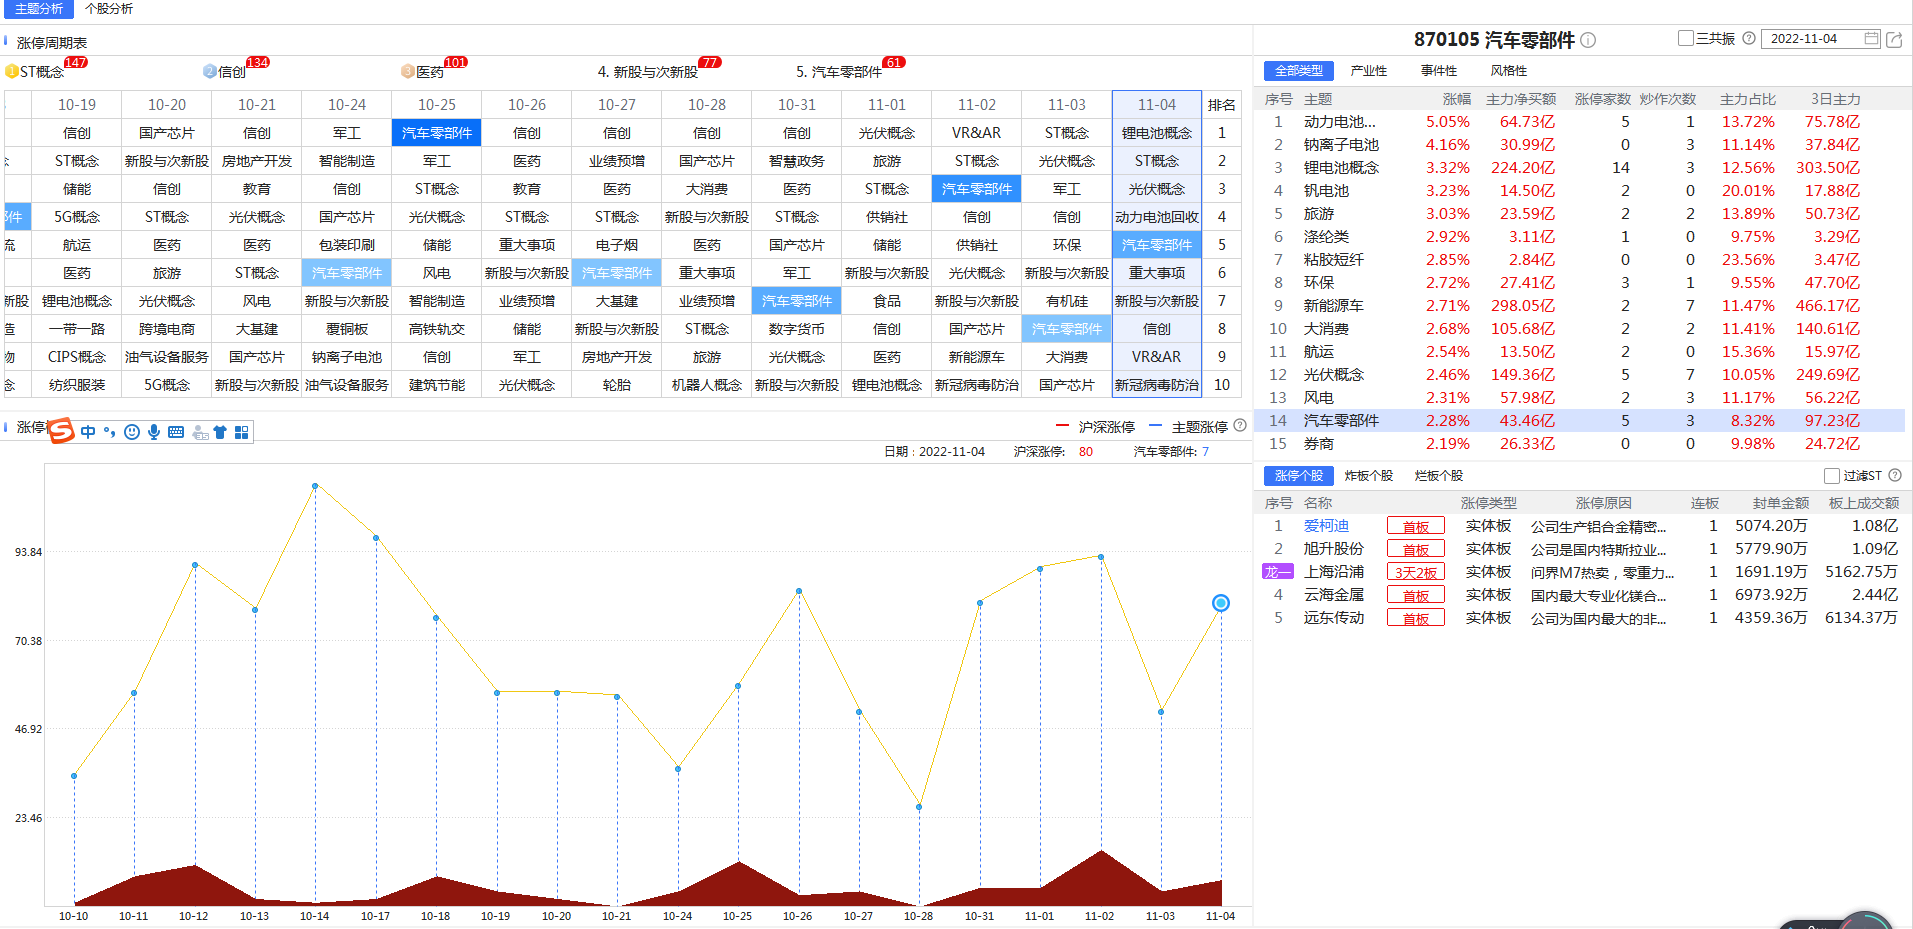Enable the 过滤ST checkbox
Image resolution: width=1913 pixels, height=929 pixels.
click(1832, 476)
